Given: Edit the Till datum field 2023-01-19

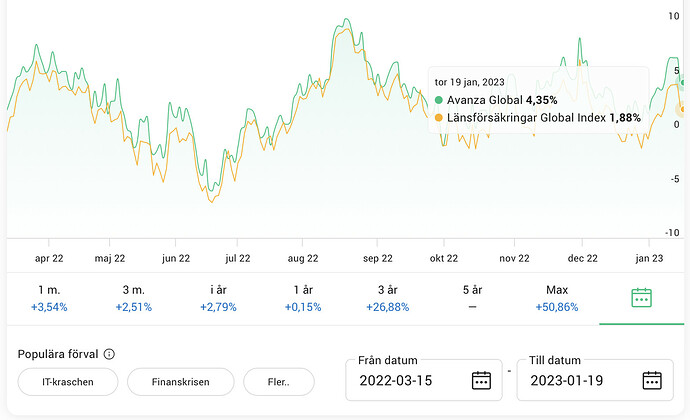Looking at the screenshot, I should (x=595, y=380).
